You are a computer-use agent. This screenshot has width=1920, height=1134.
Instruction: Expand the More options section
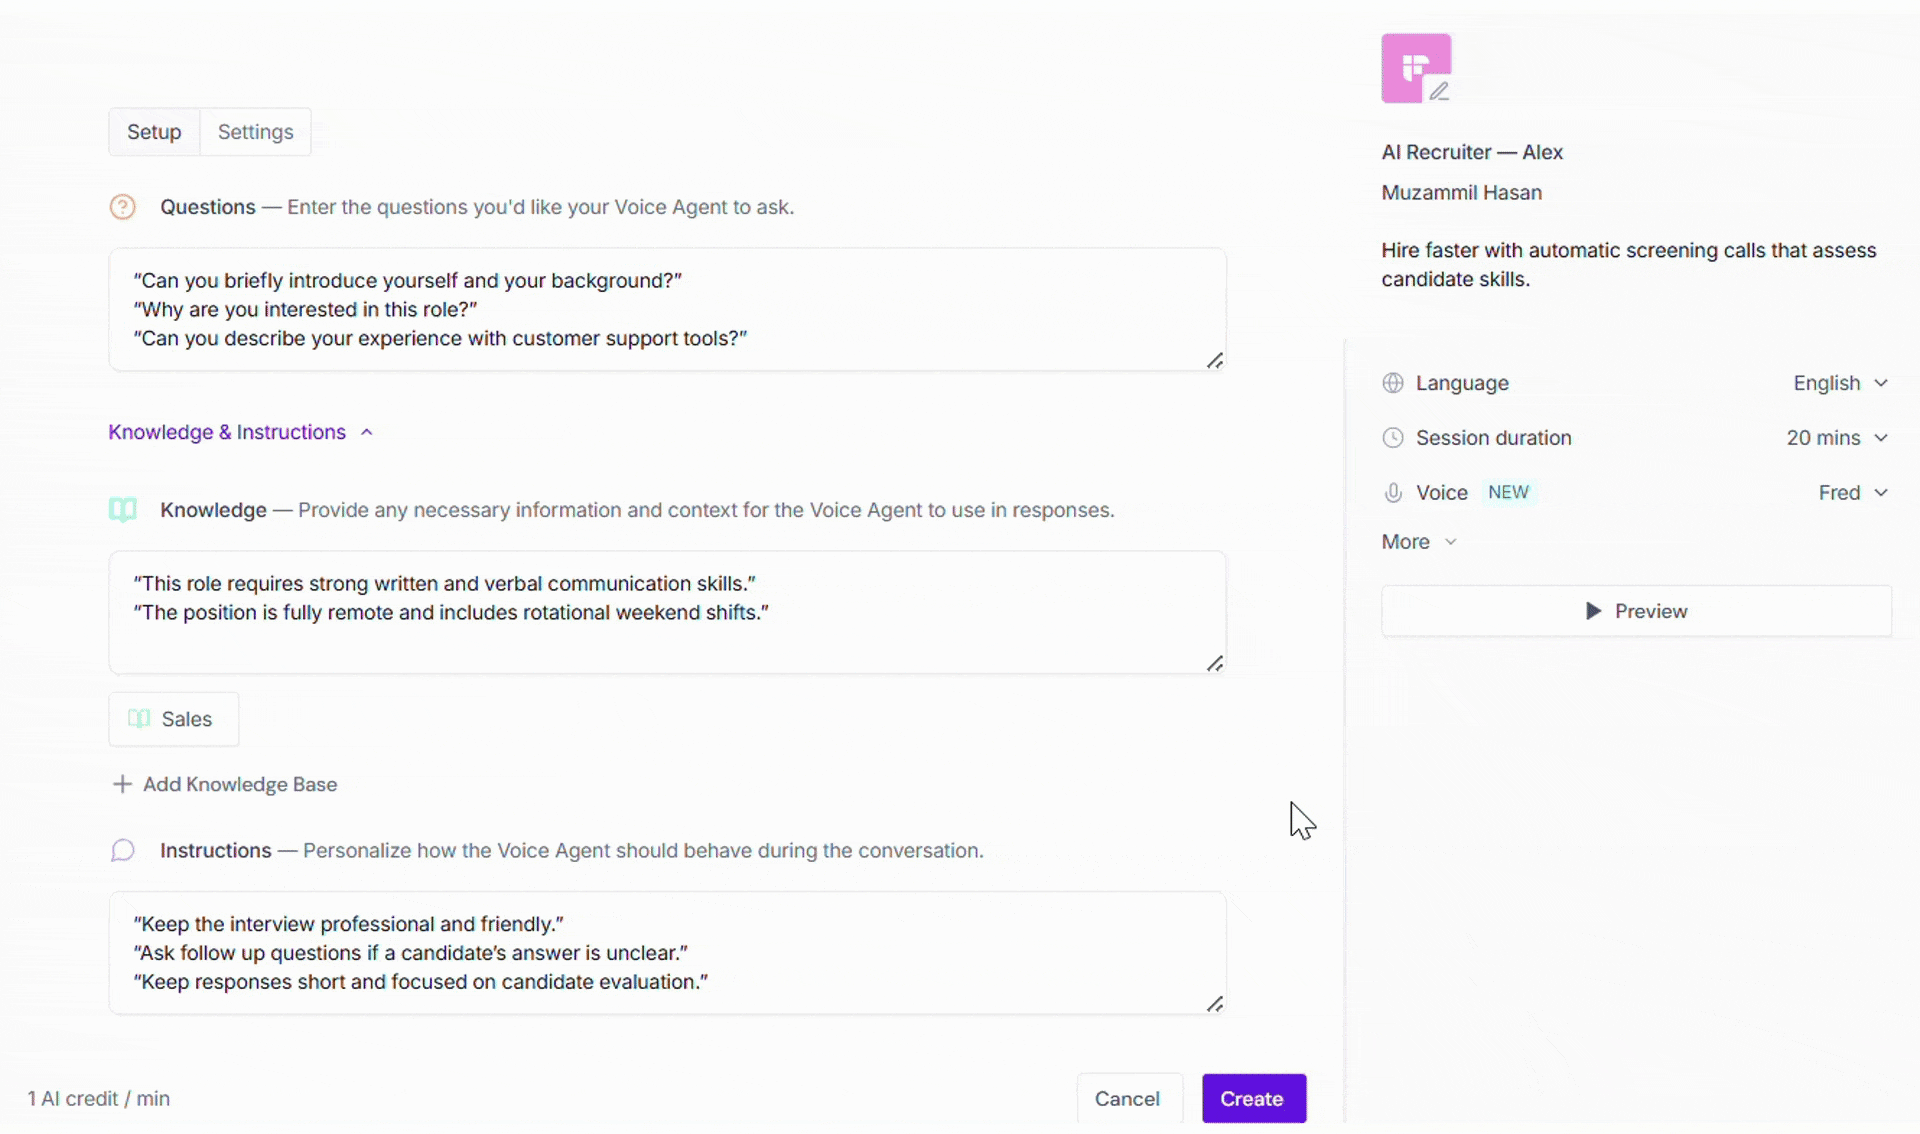(x=1419, y=542)
